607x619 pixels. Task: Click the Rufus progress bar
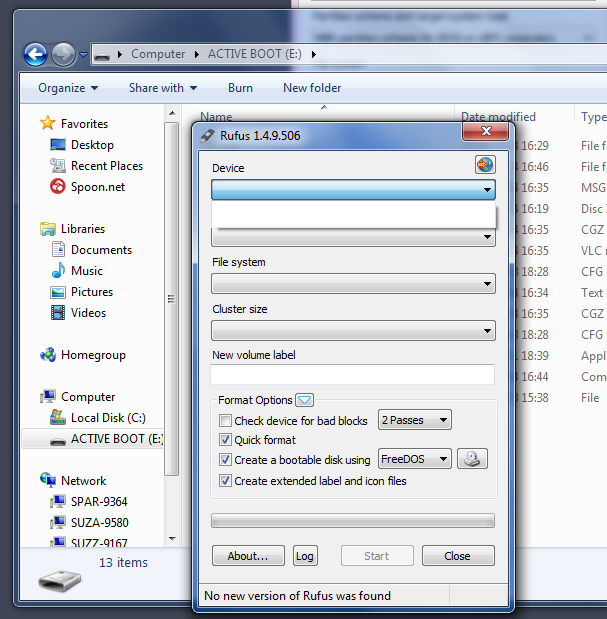click(353, 521)
